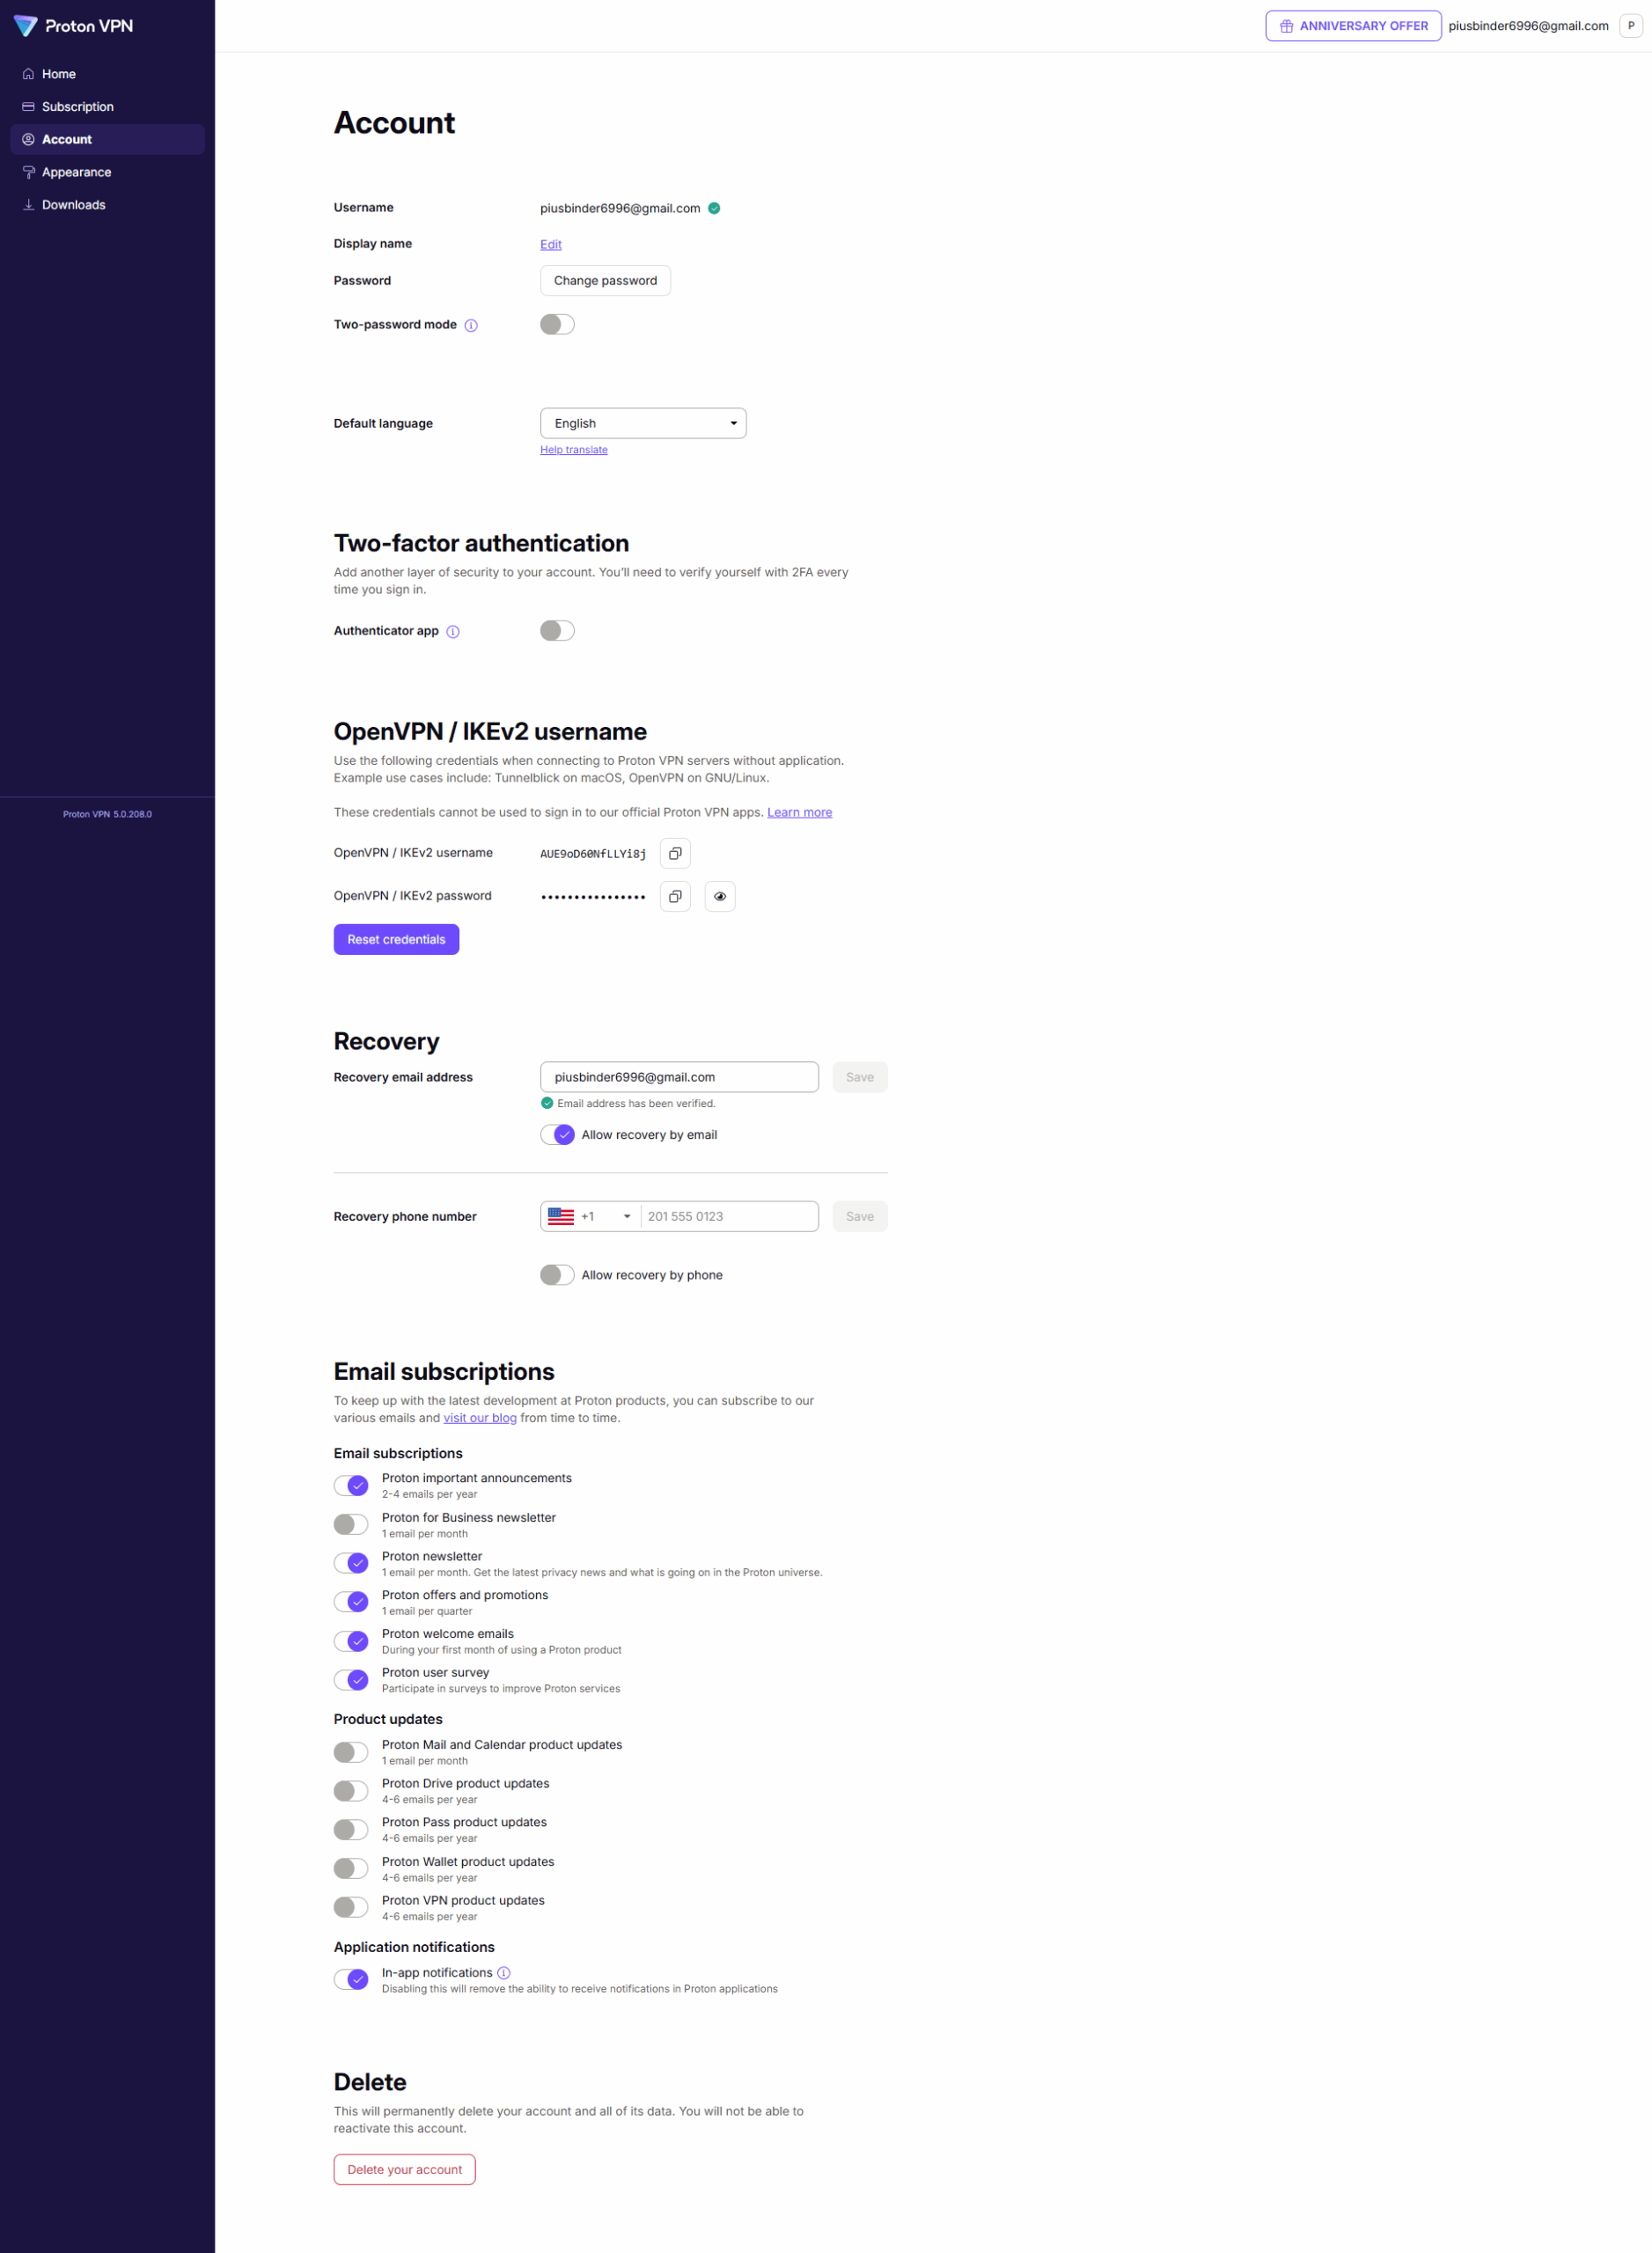The height and width of the screenshot is (2253, 1652).
Task: Click the Downloads arrow icon
Action: point(28,205)
